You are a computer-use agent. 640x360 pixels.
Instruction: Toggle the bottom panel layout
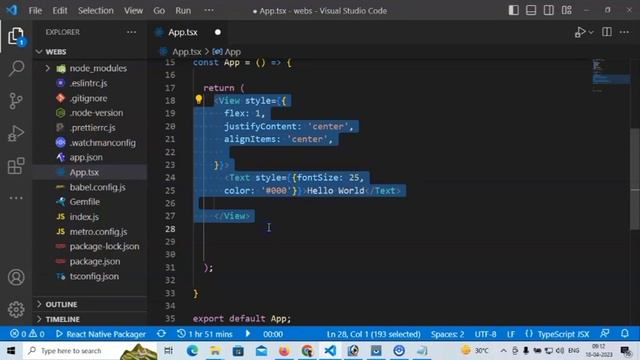[531, 10]
